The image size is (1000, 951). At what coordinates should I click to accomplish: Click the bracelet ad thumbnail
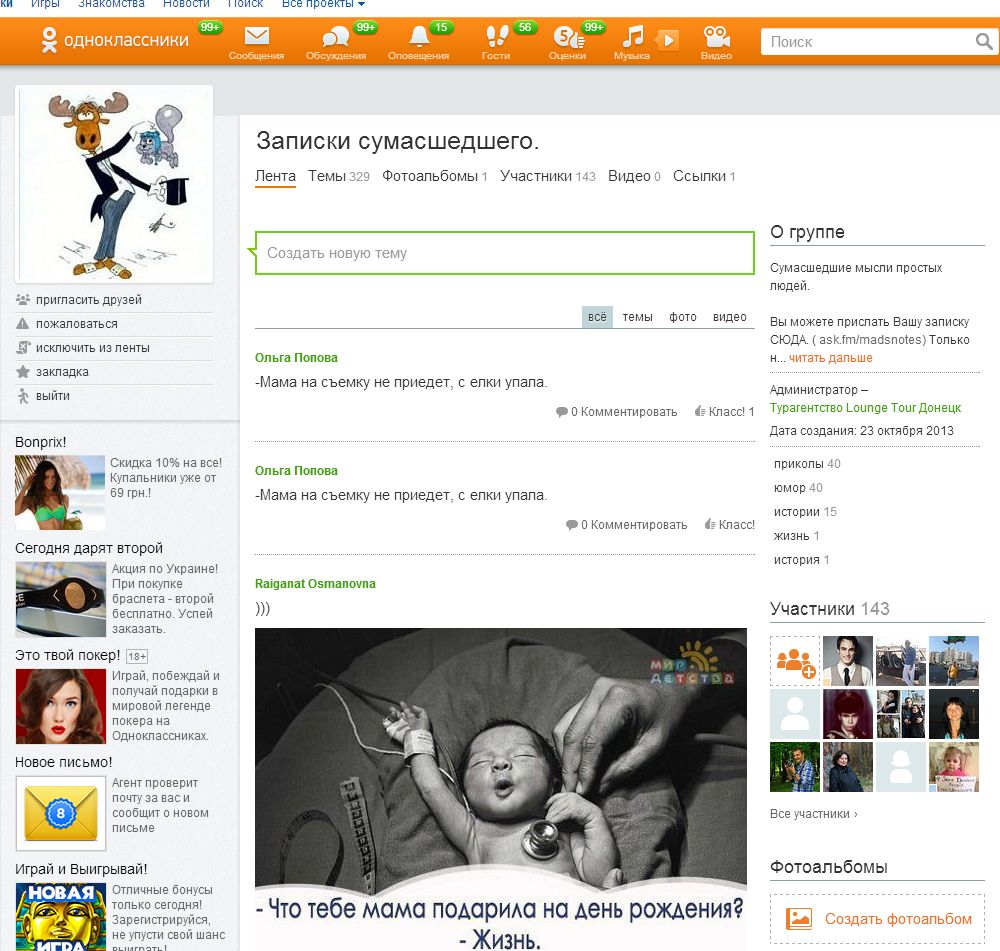pyautogui.click(x=61, y=599)
